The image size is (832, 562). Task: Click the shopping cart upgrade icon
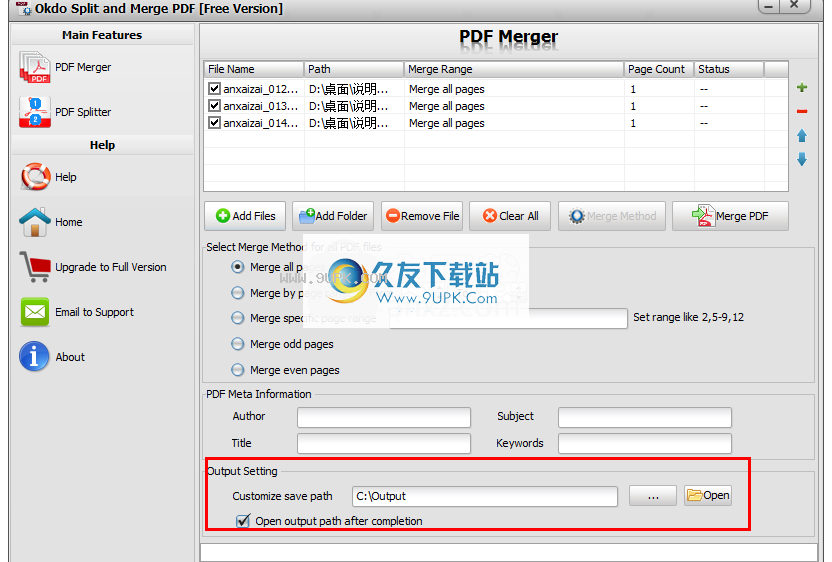click(35, 266)
